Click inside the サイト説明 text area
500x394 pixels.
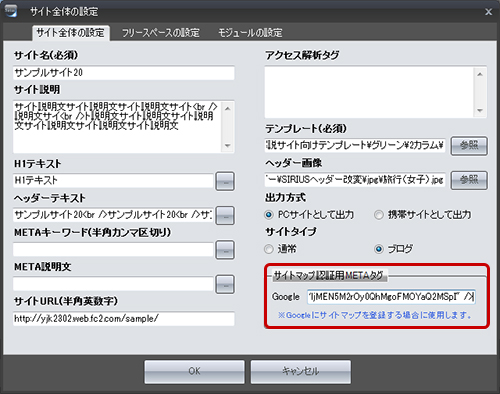click(117, 127)
